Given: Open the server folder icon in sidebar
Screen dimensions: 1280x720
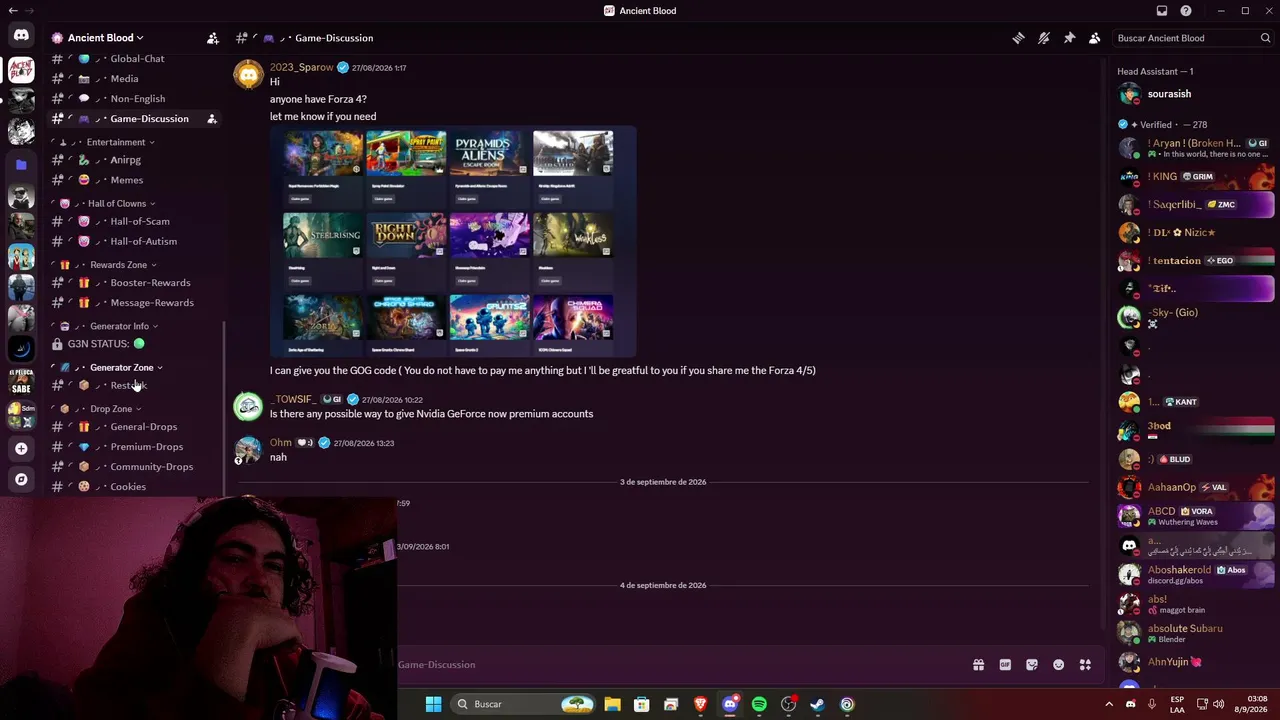Looking at the screenshot, I should click(21, 164).
